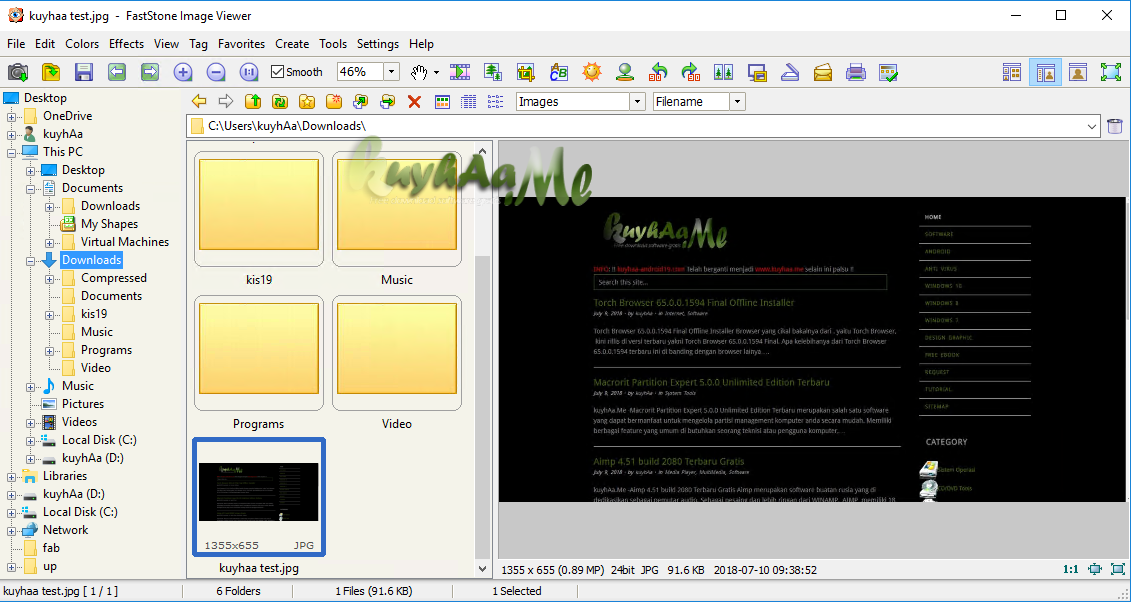1132x602 pixels.
Task: Click the set as wallpaper monitor icon
Action: [757, 71]
